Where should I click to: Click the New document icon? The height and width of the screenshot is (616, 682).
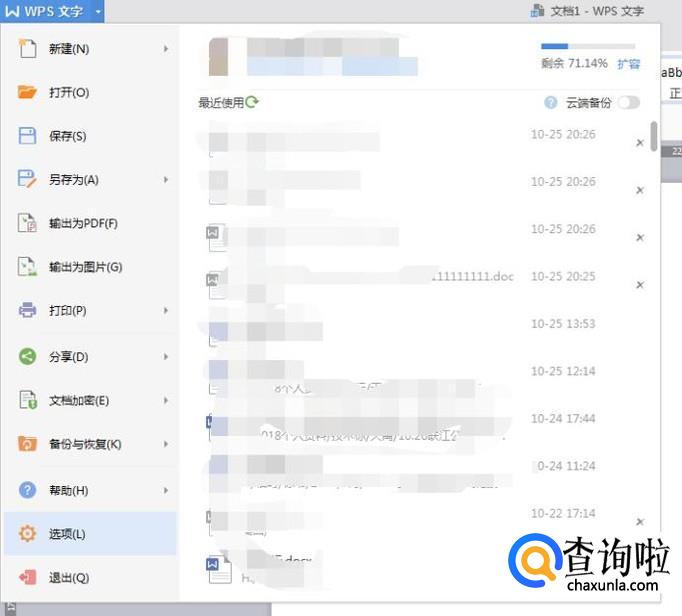pos(27,48)
